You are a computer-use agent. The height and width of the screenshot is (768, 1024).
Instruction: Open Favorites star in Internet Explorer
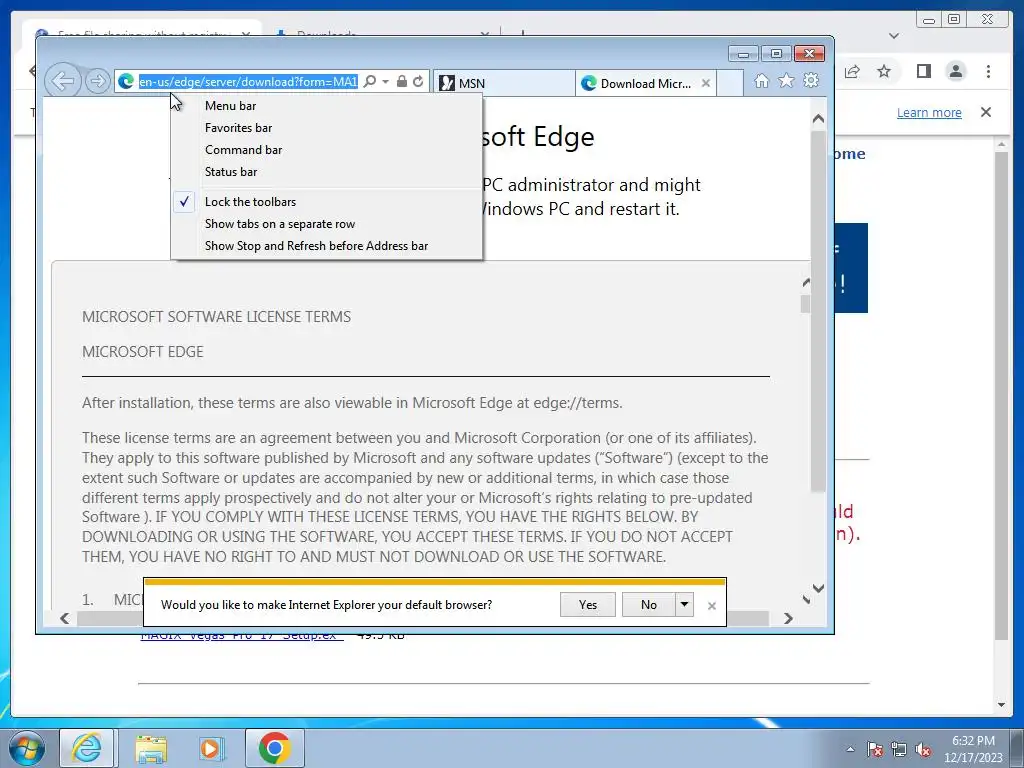click(x=786, y=81)
